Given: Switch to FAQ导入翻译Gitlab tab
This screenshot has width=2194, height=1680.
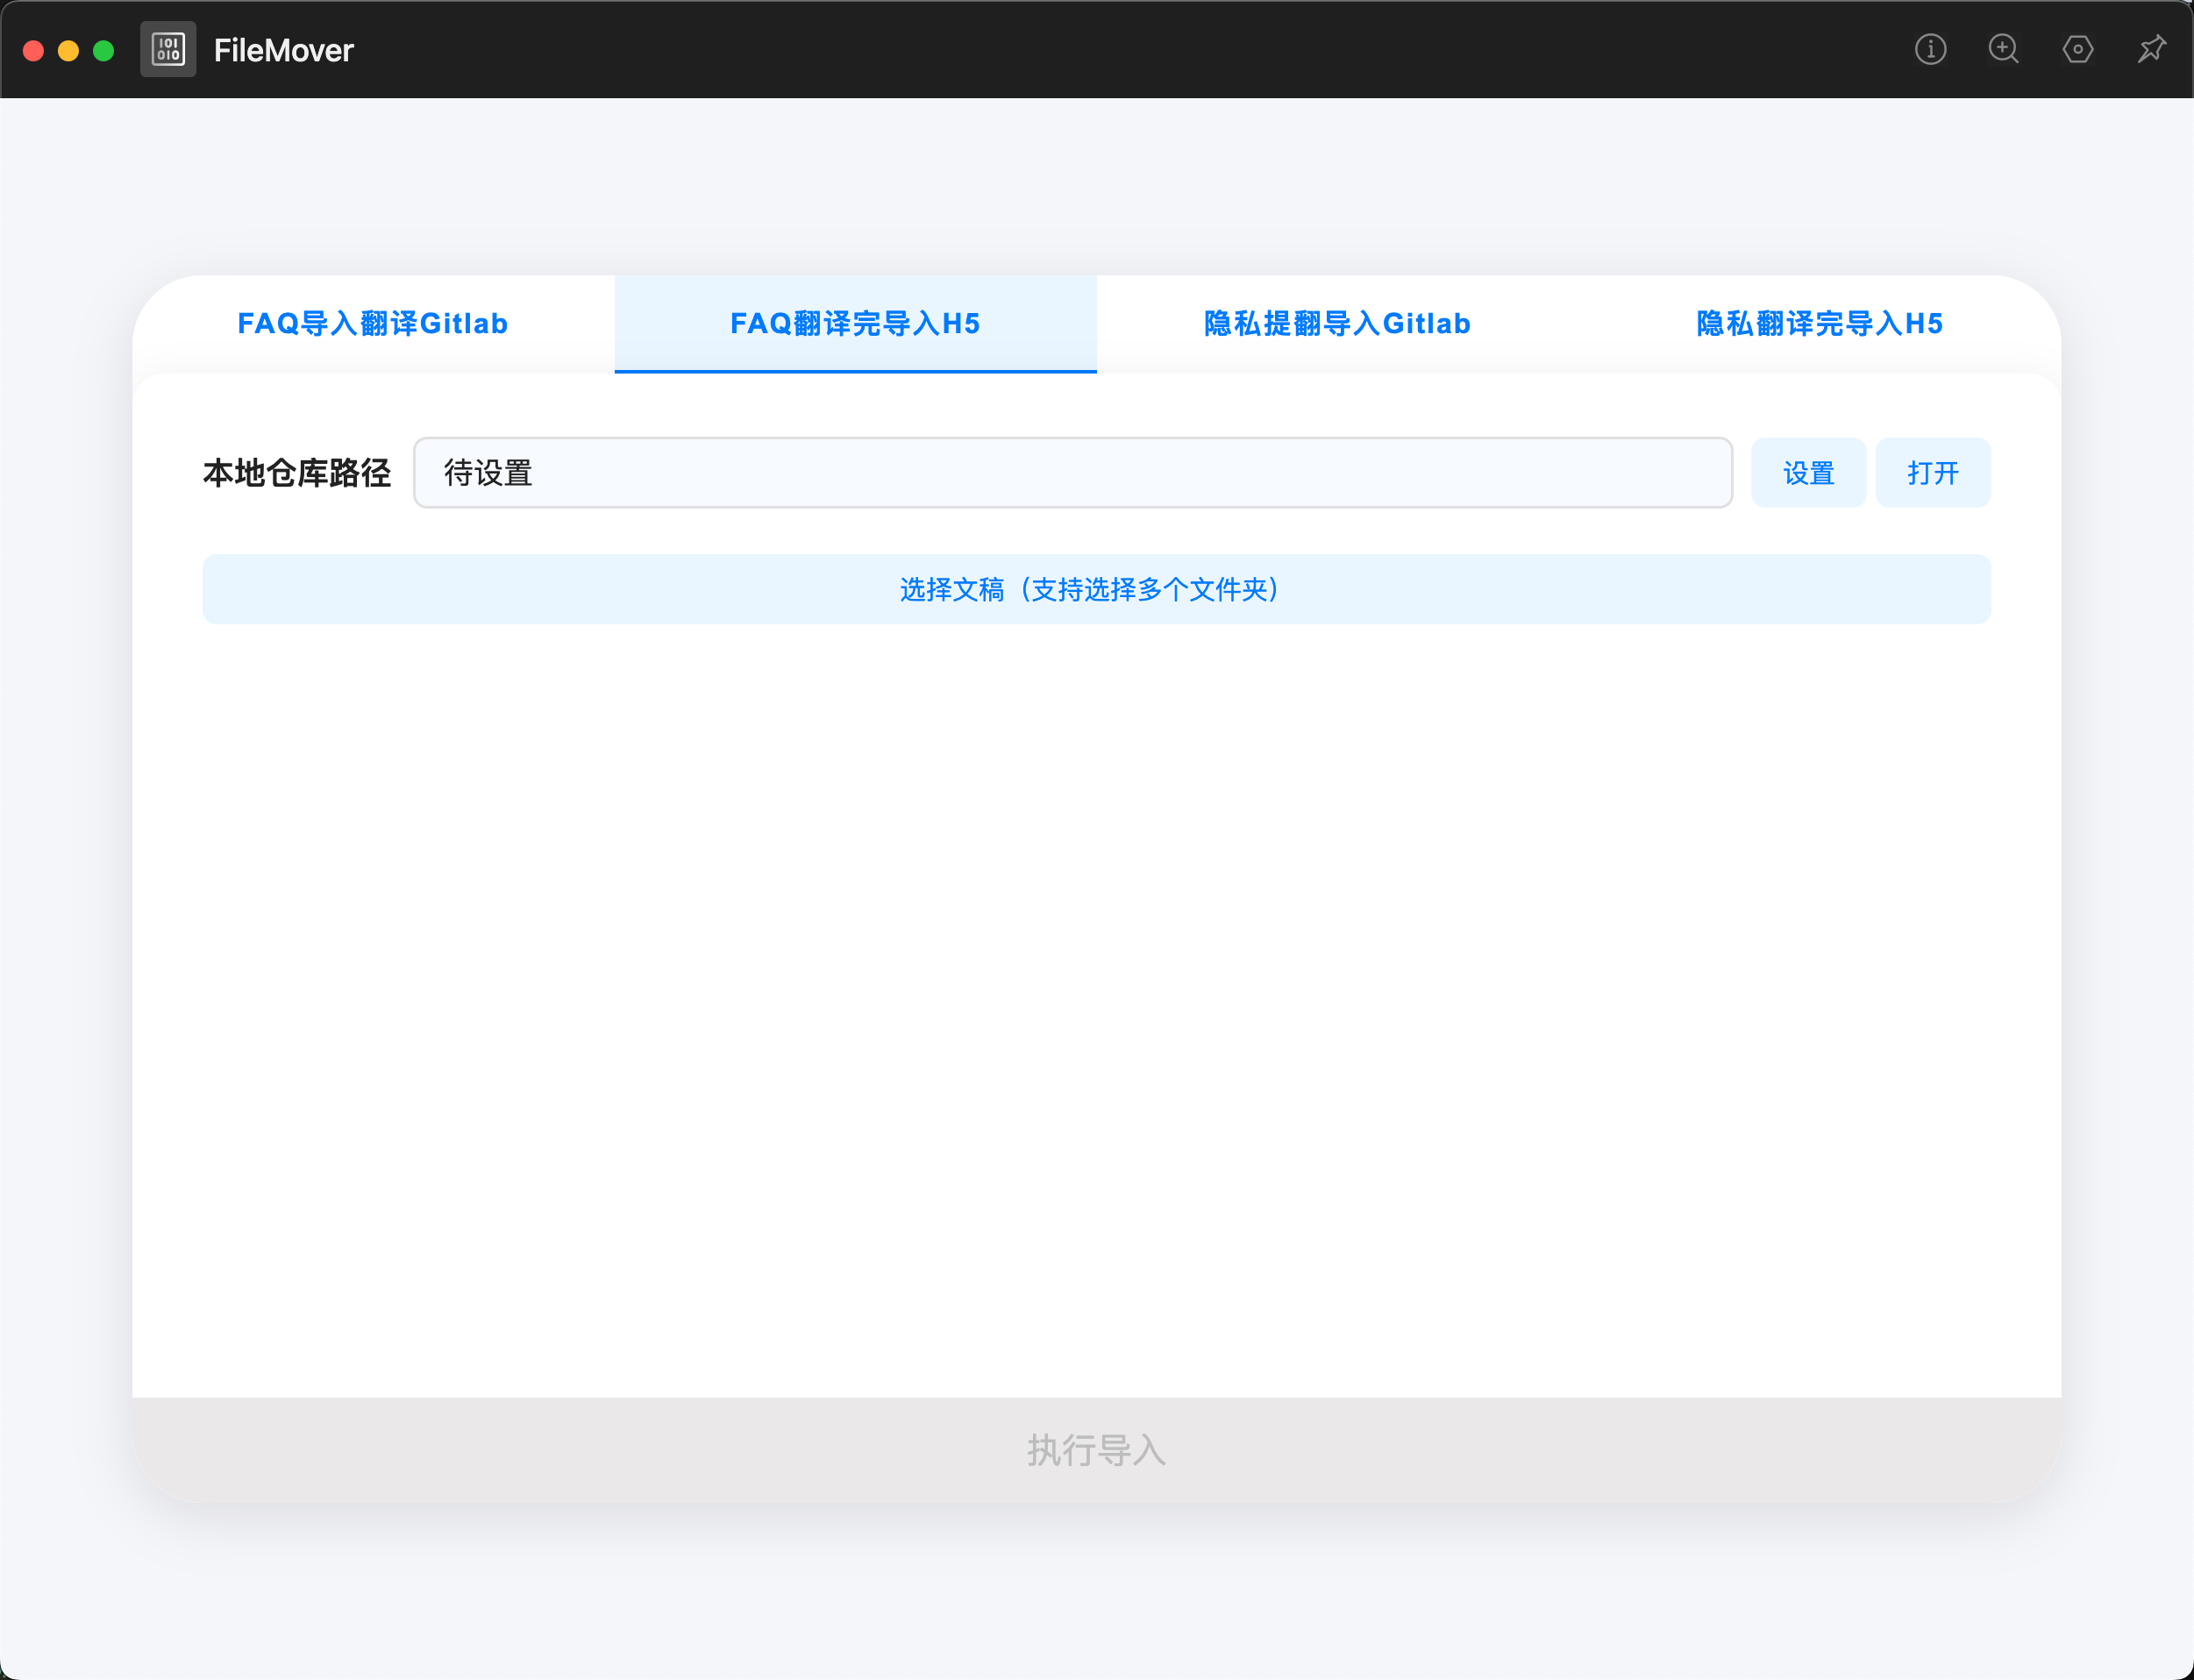Looking at the screenshot, I should [373, 324].
